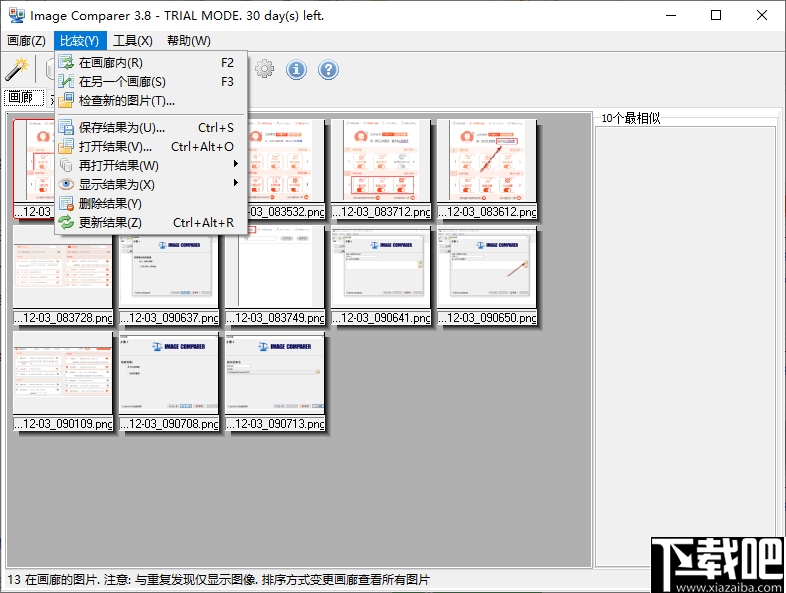
Task: Close the Image Comparer window
Action: 761,16
